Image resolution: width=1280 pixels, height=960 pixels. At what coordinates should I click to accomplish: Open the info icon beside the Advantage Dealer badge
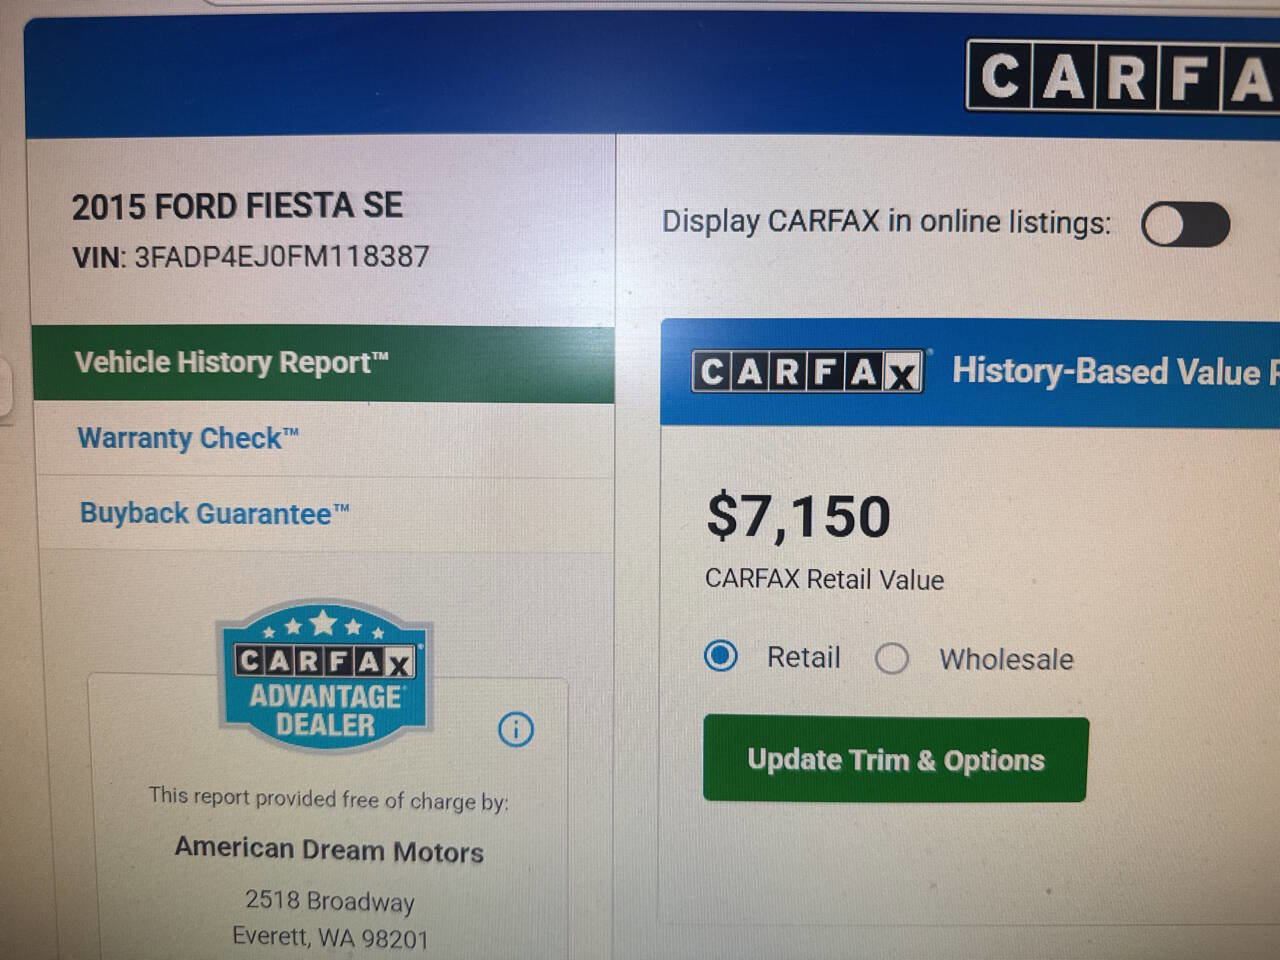(516, 729)
